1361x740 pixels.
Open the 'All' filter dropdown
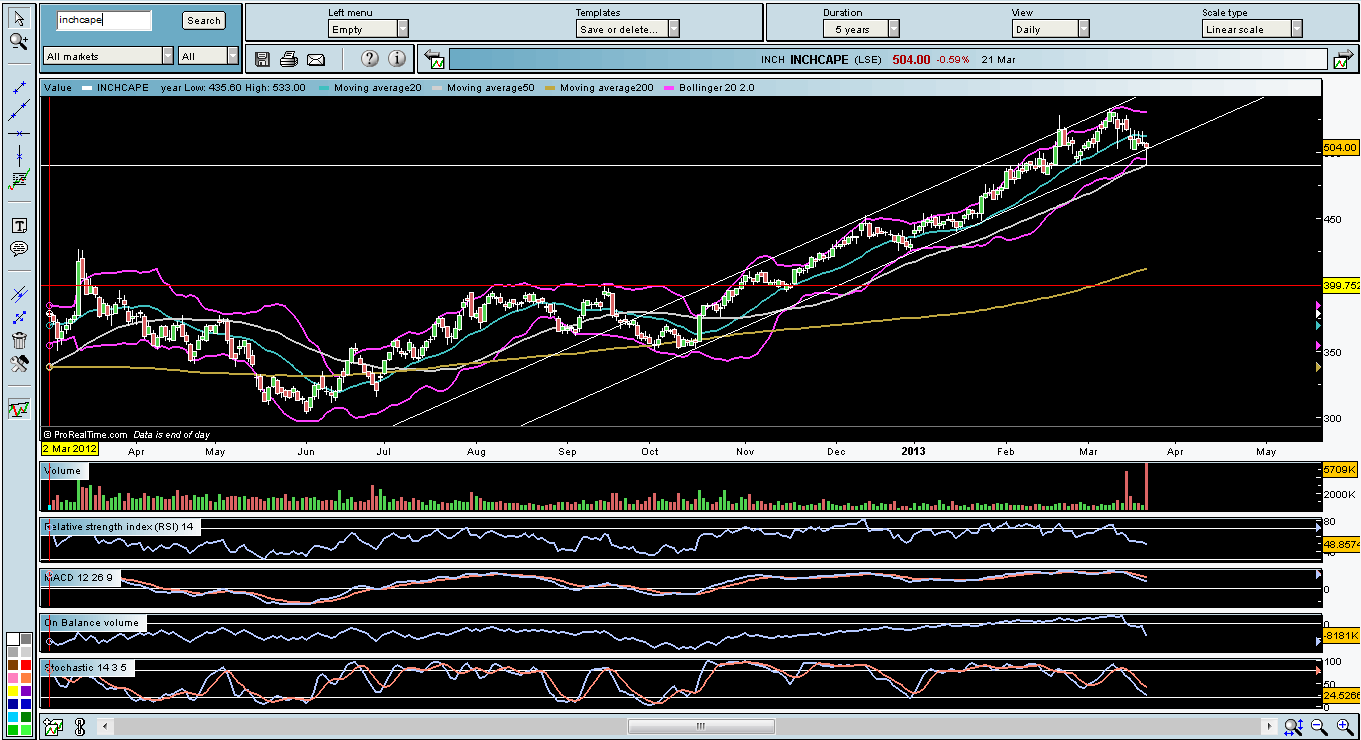coord(209,57)
